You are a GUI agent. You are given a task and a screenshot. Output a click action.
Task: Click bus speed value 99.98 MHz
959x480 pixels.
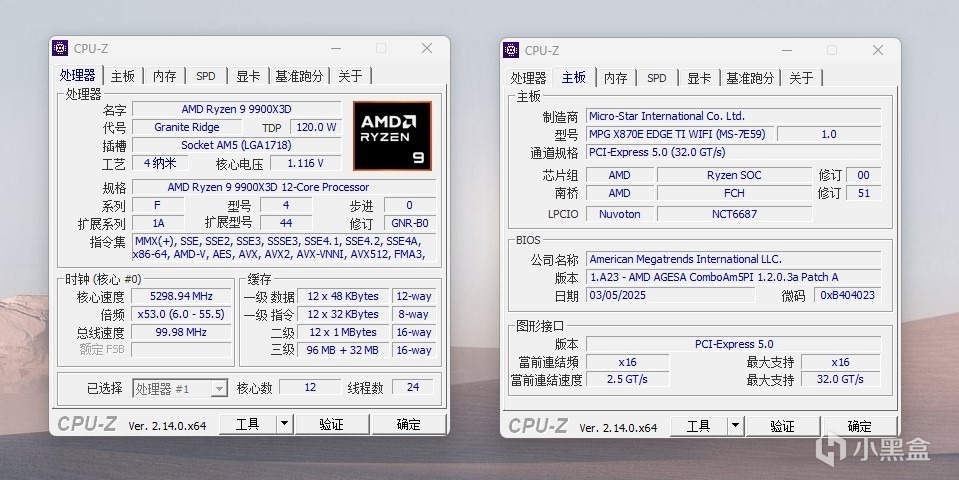click(181, 332)
